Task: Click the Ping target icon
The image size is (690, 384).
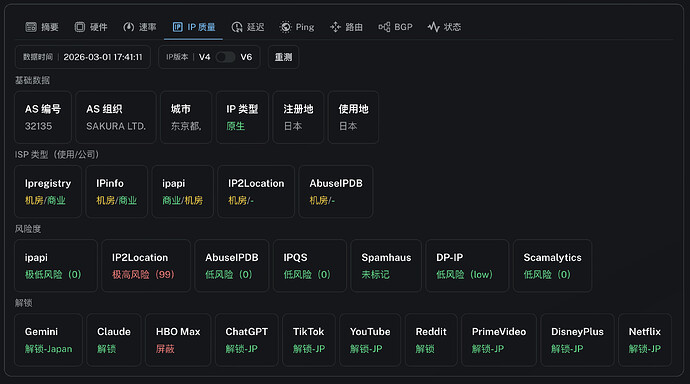Action: (x=286, y=27)
